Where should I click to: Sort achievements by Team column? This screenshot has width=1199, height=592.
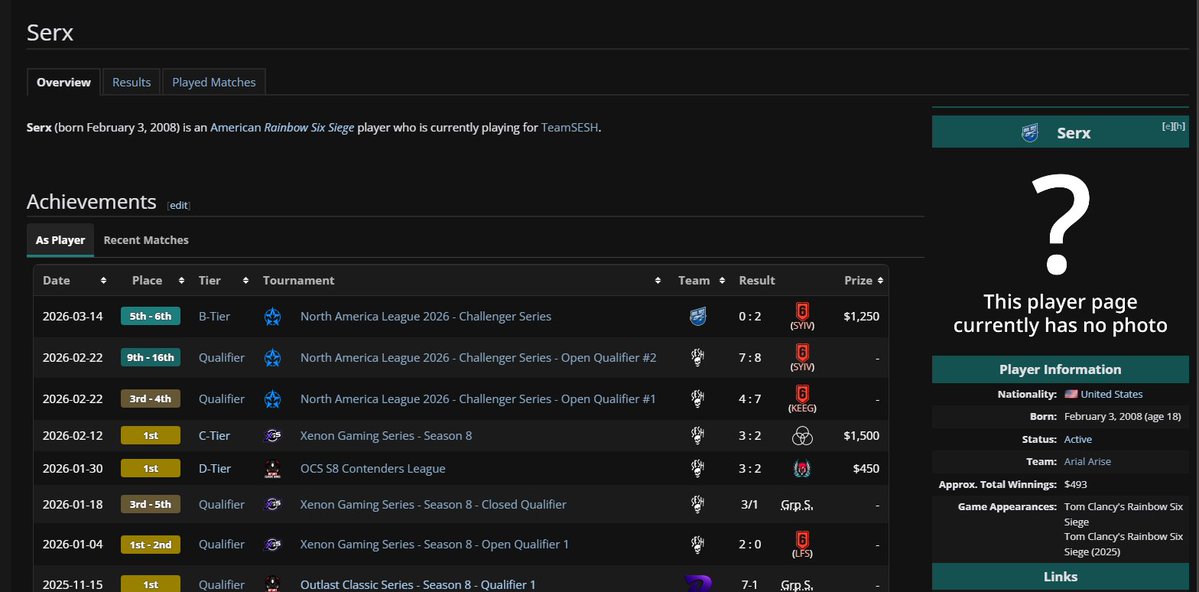coord(722,281)
